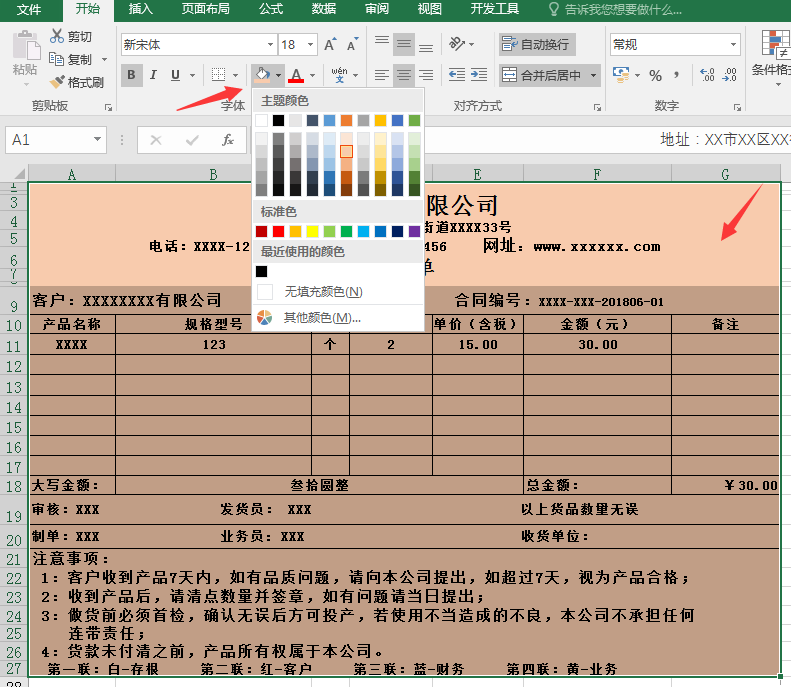The height and width of the screenshot is (687, 791).
Task: Click the Paste (粘贴) clipboard icon
Action: [x=26, y=46]
